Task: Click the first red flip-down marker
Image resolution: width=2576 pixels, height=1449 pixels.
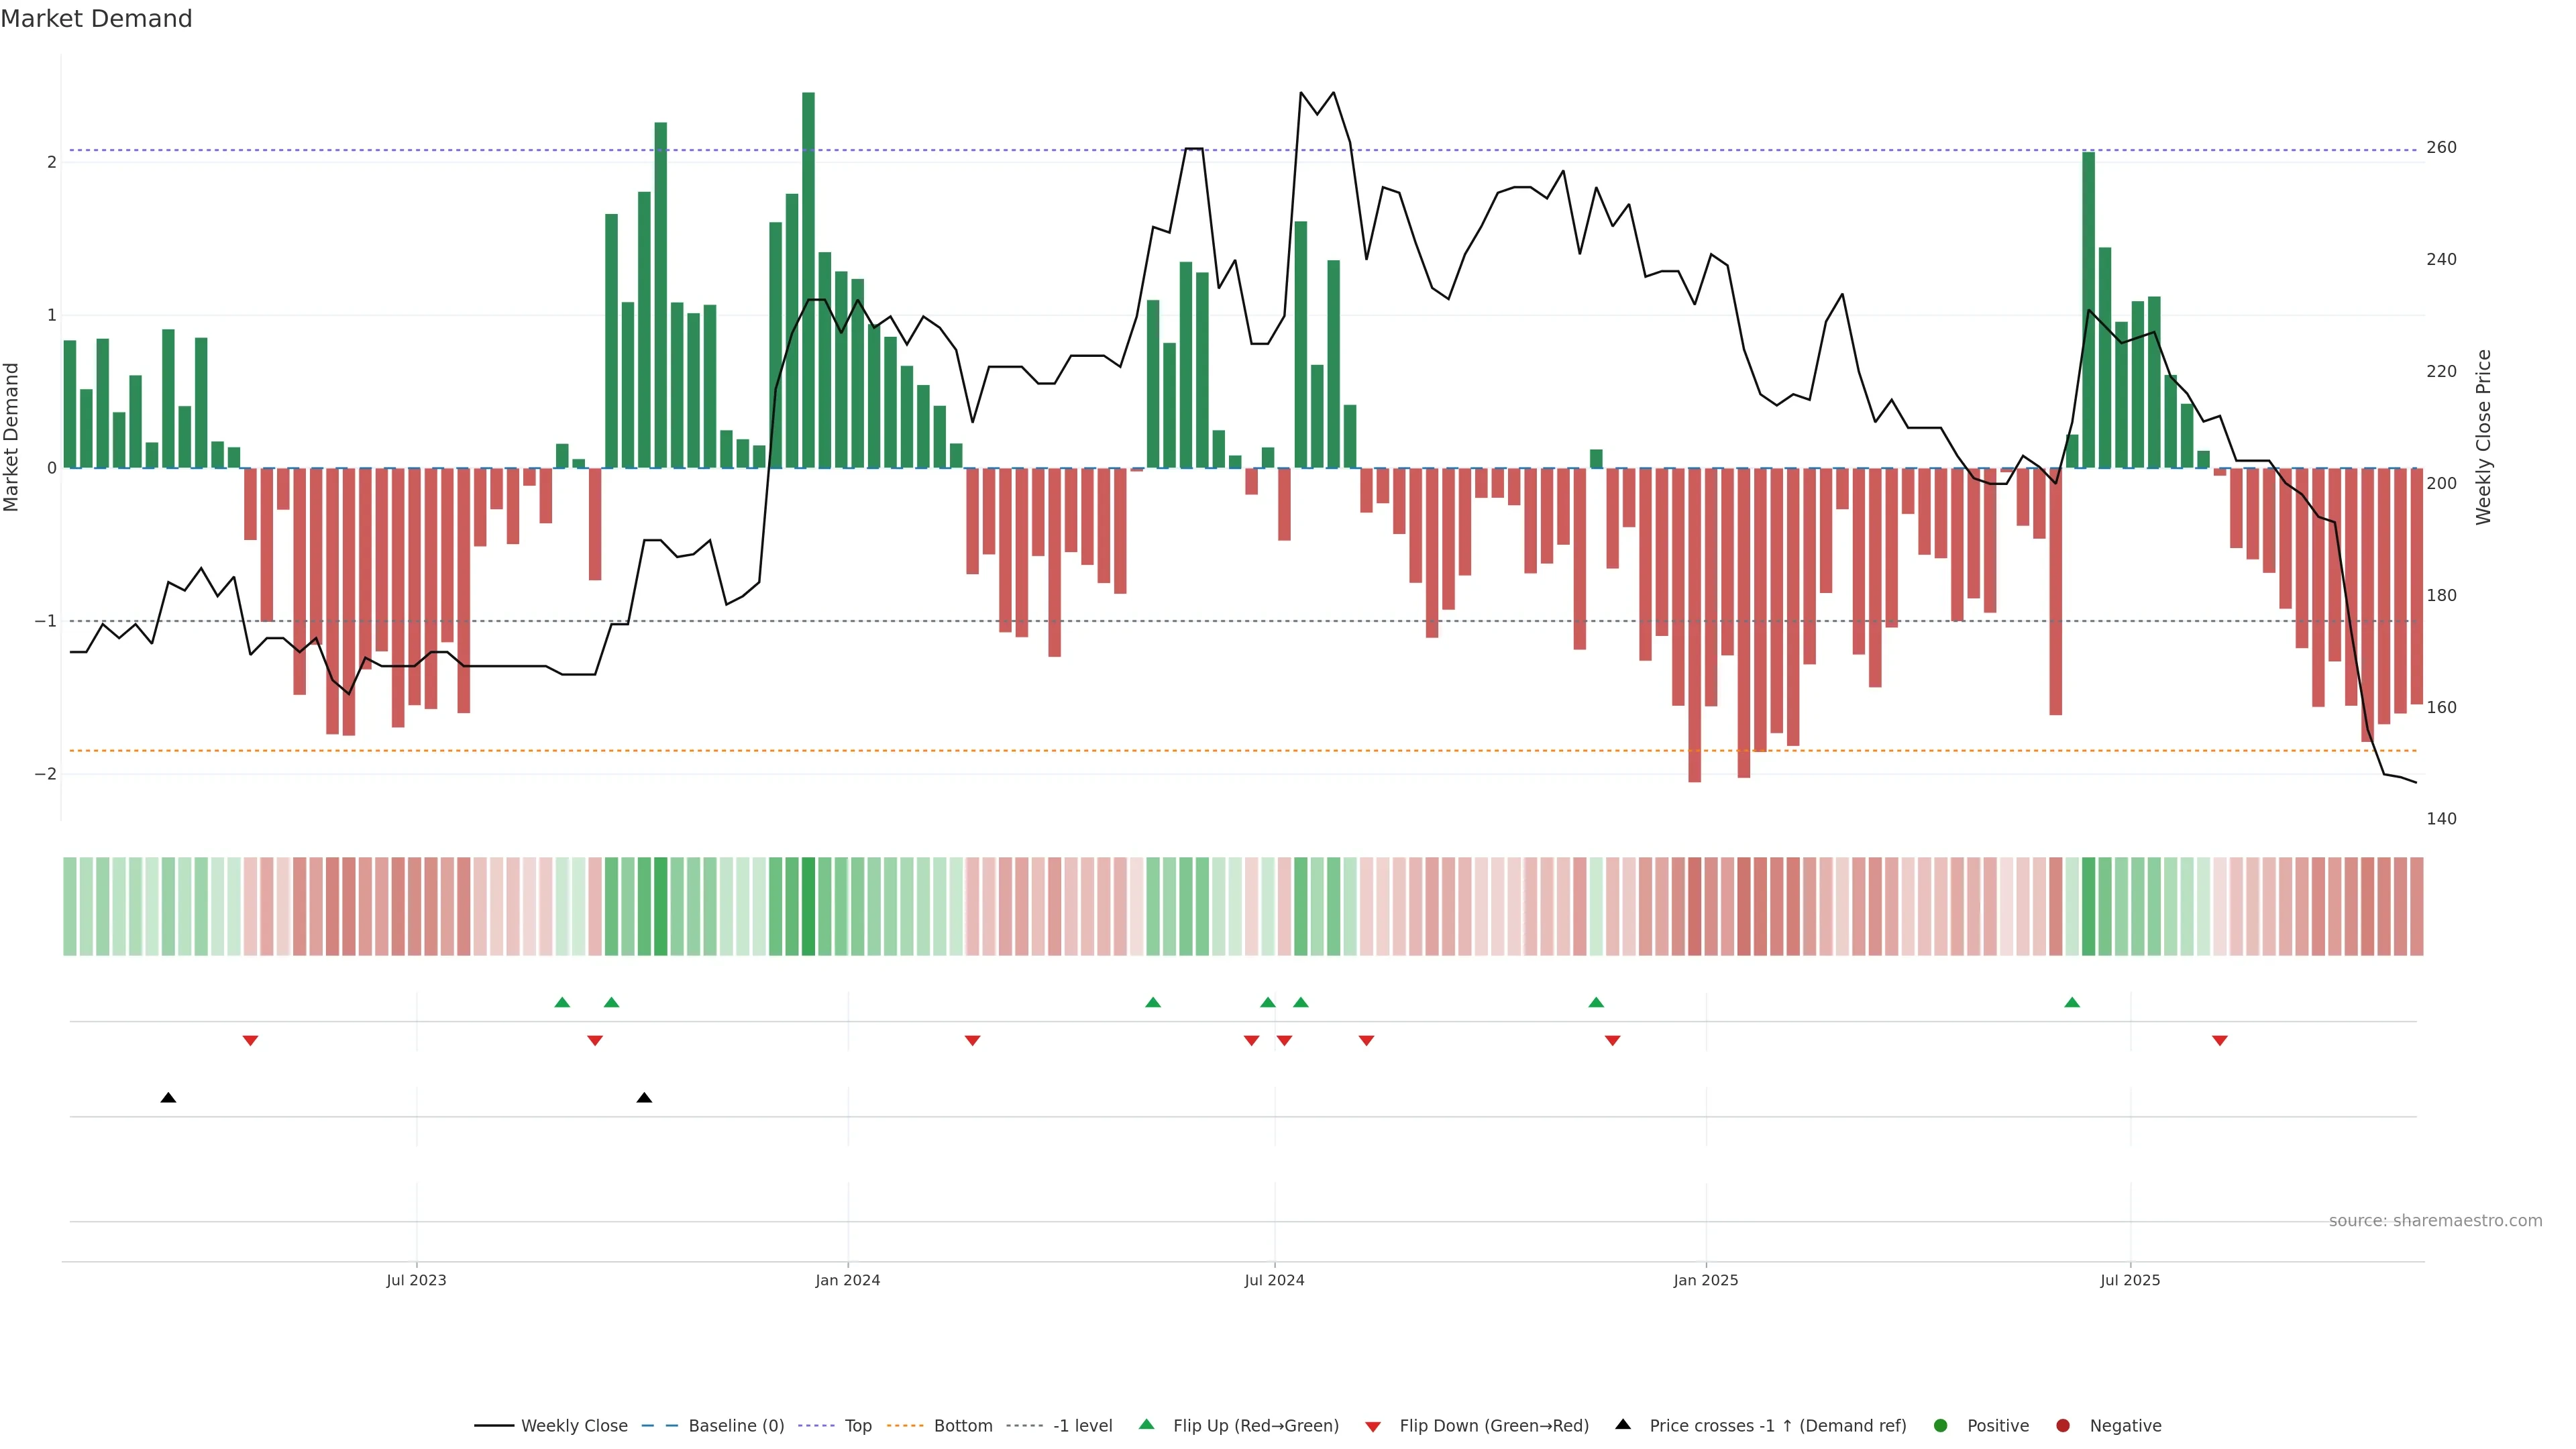Action: pos(251,1041)
